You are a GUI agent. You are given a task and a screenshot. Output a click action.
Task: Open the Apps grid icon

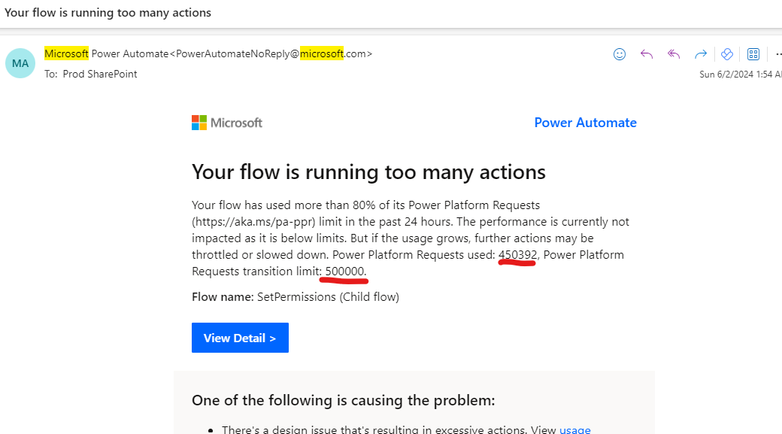click(x=753, y=54)
